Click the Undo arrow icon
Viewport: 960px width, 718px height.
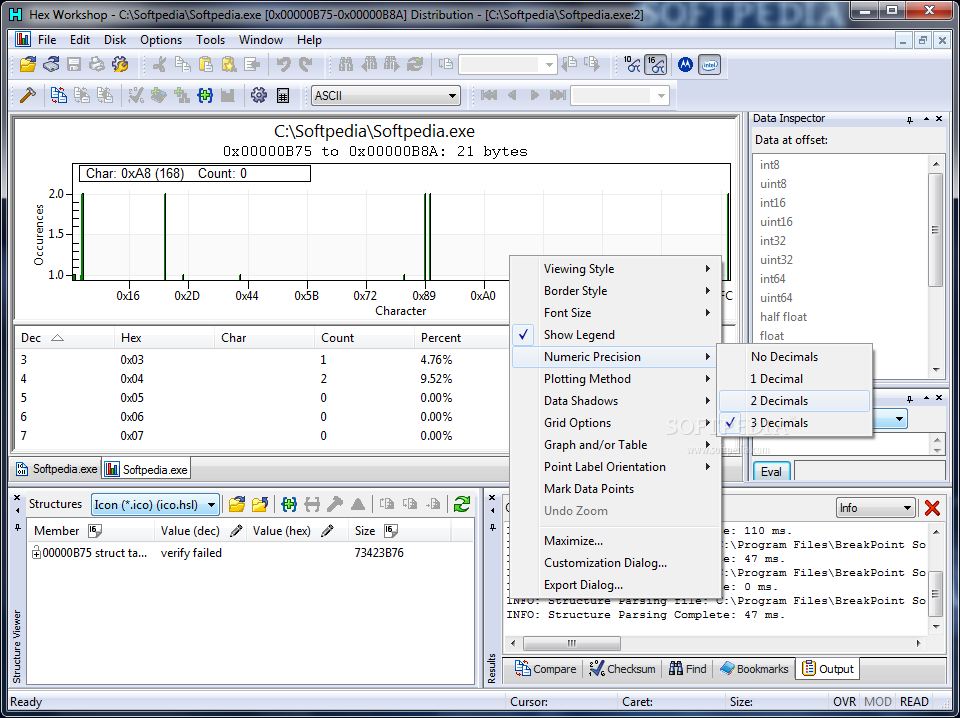(283, 64)
